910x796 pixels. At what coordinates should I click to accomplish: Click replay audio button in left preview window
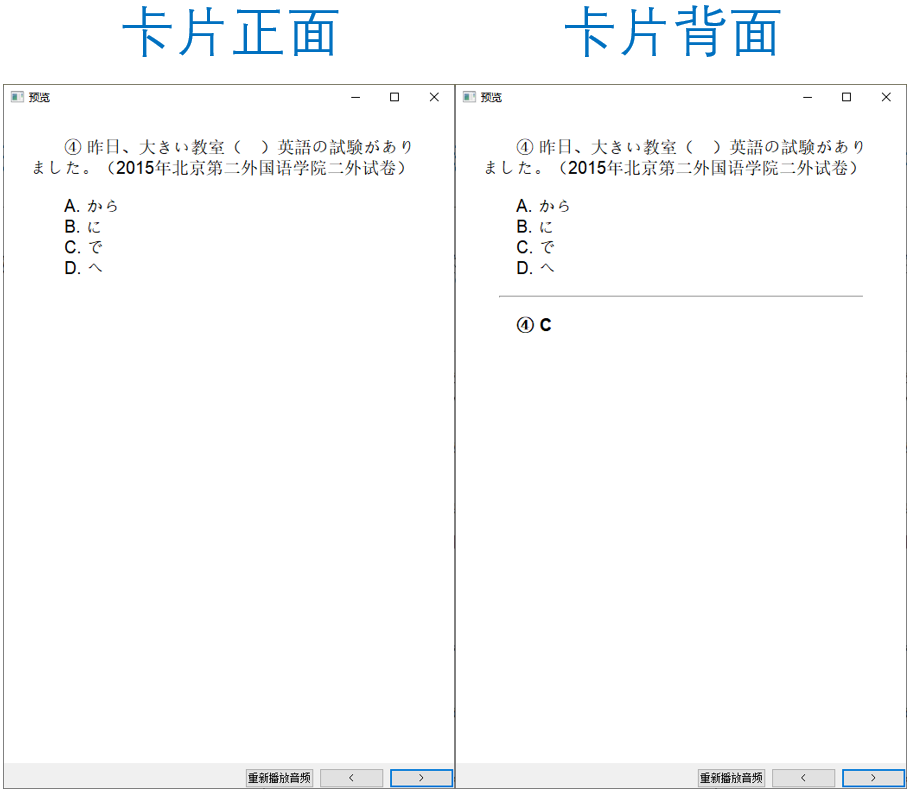[x=279, y=777]
